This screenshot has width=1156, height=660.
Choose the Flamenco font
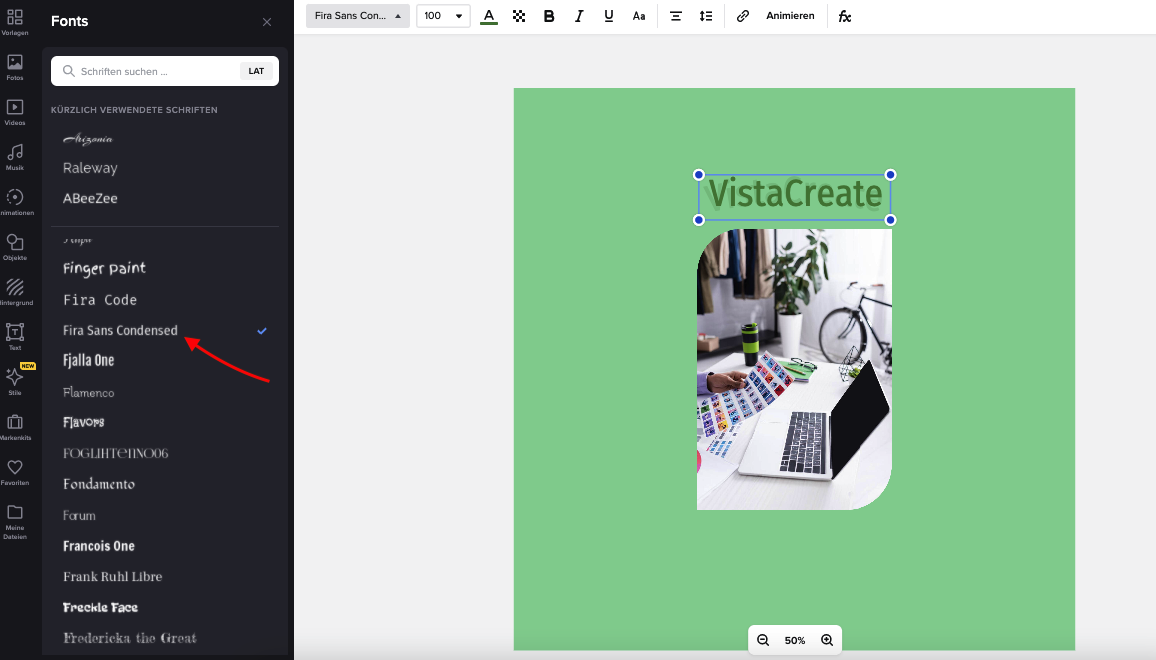pos(88,392)
